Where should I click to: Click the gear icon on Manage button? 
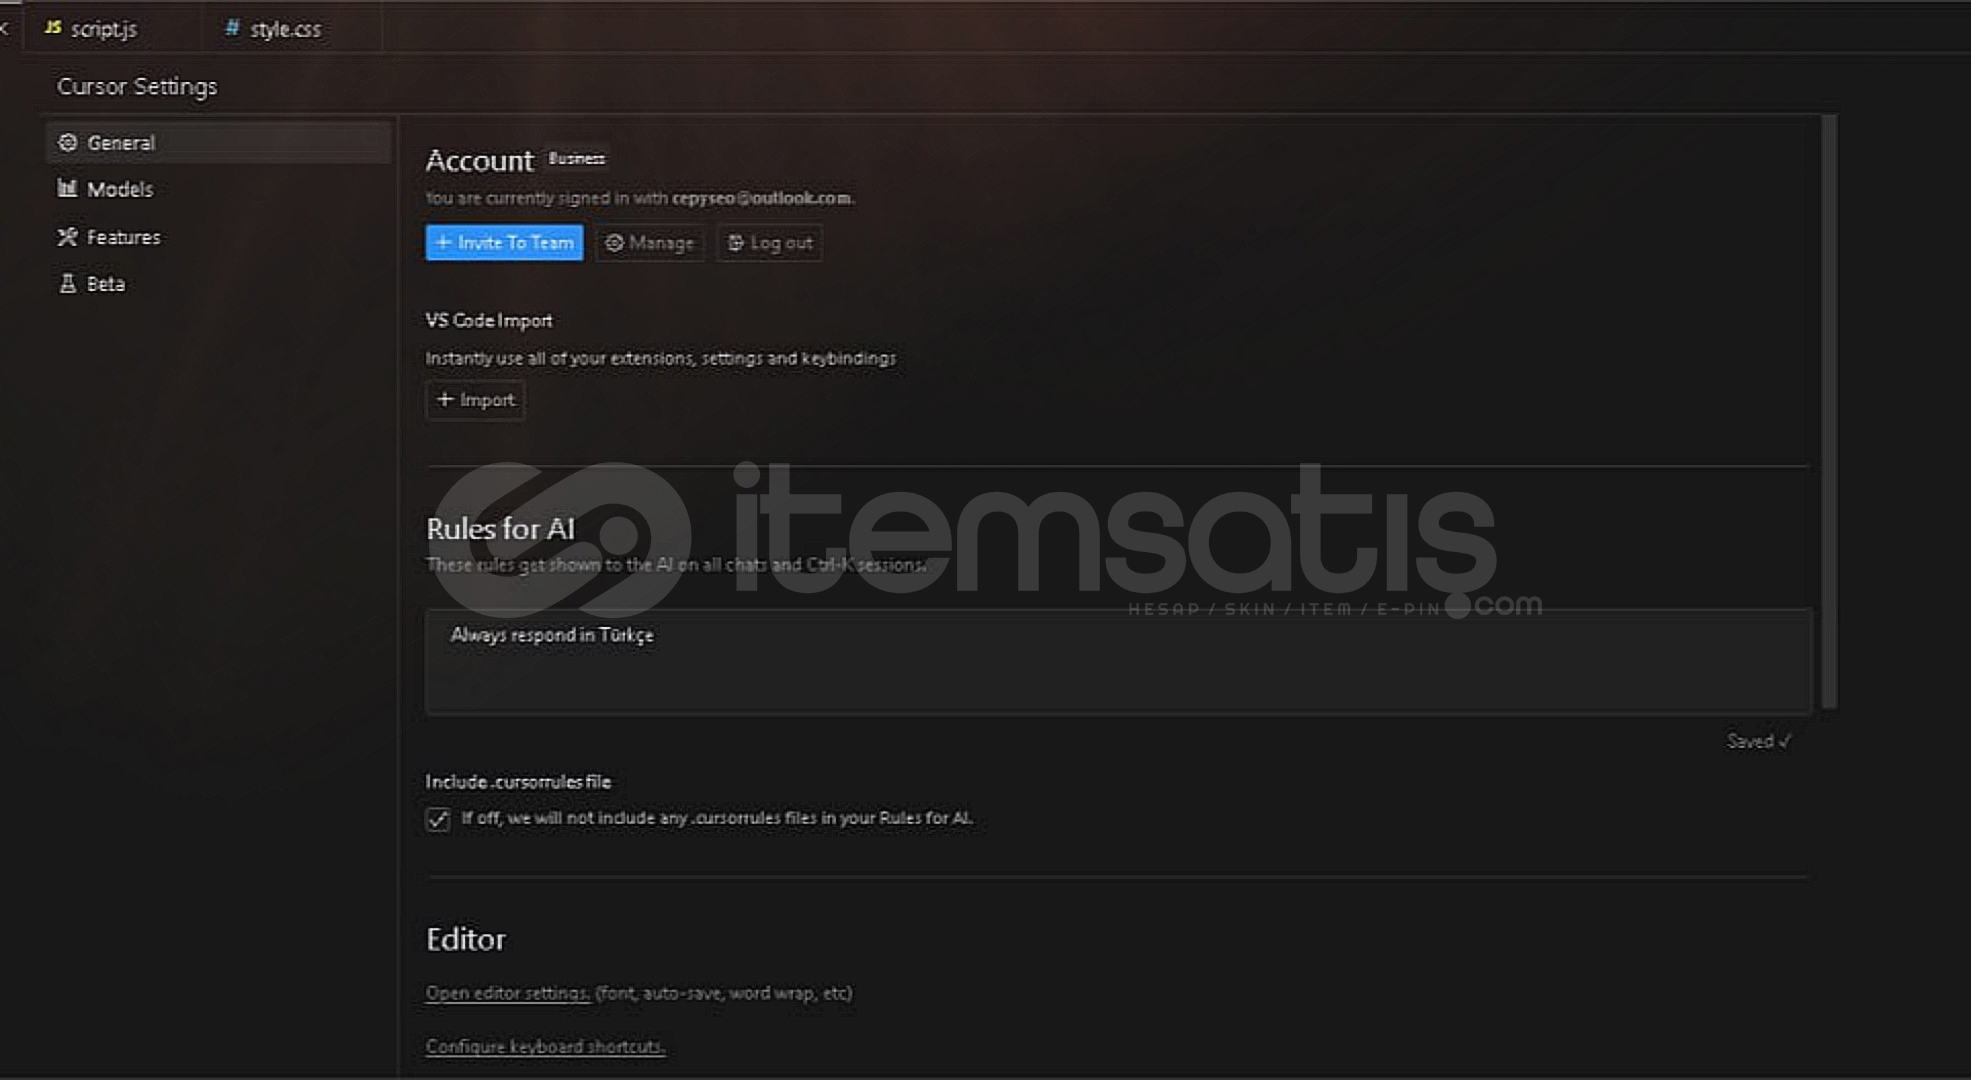[x=614, y=243]
